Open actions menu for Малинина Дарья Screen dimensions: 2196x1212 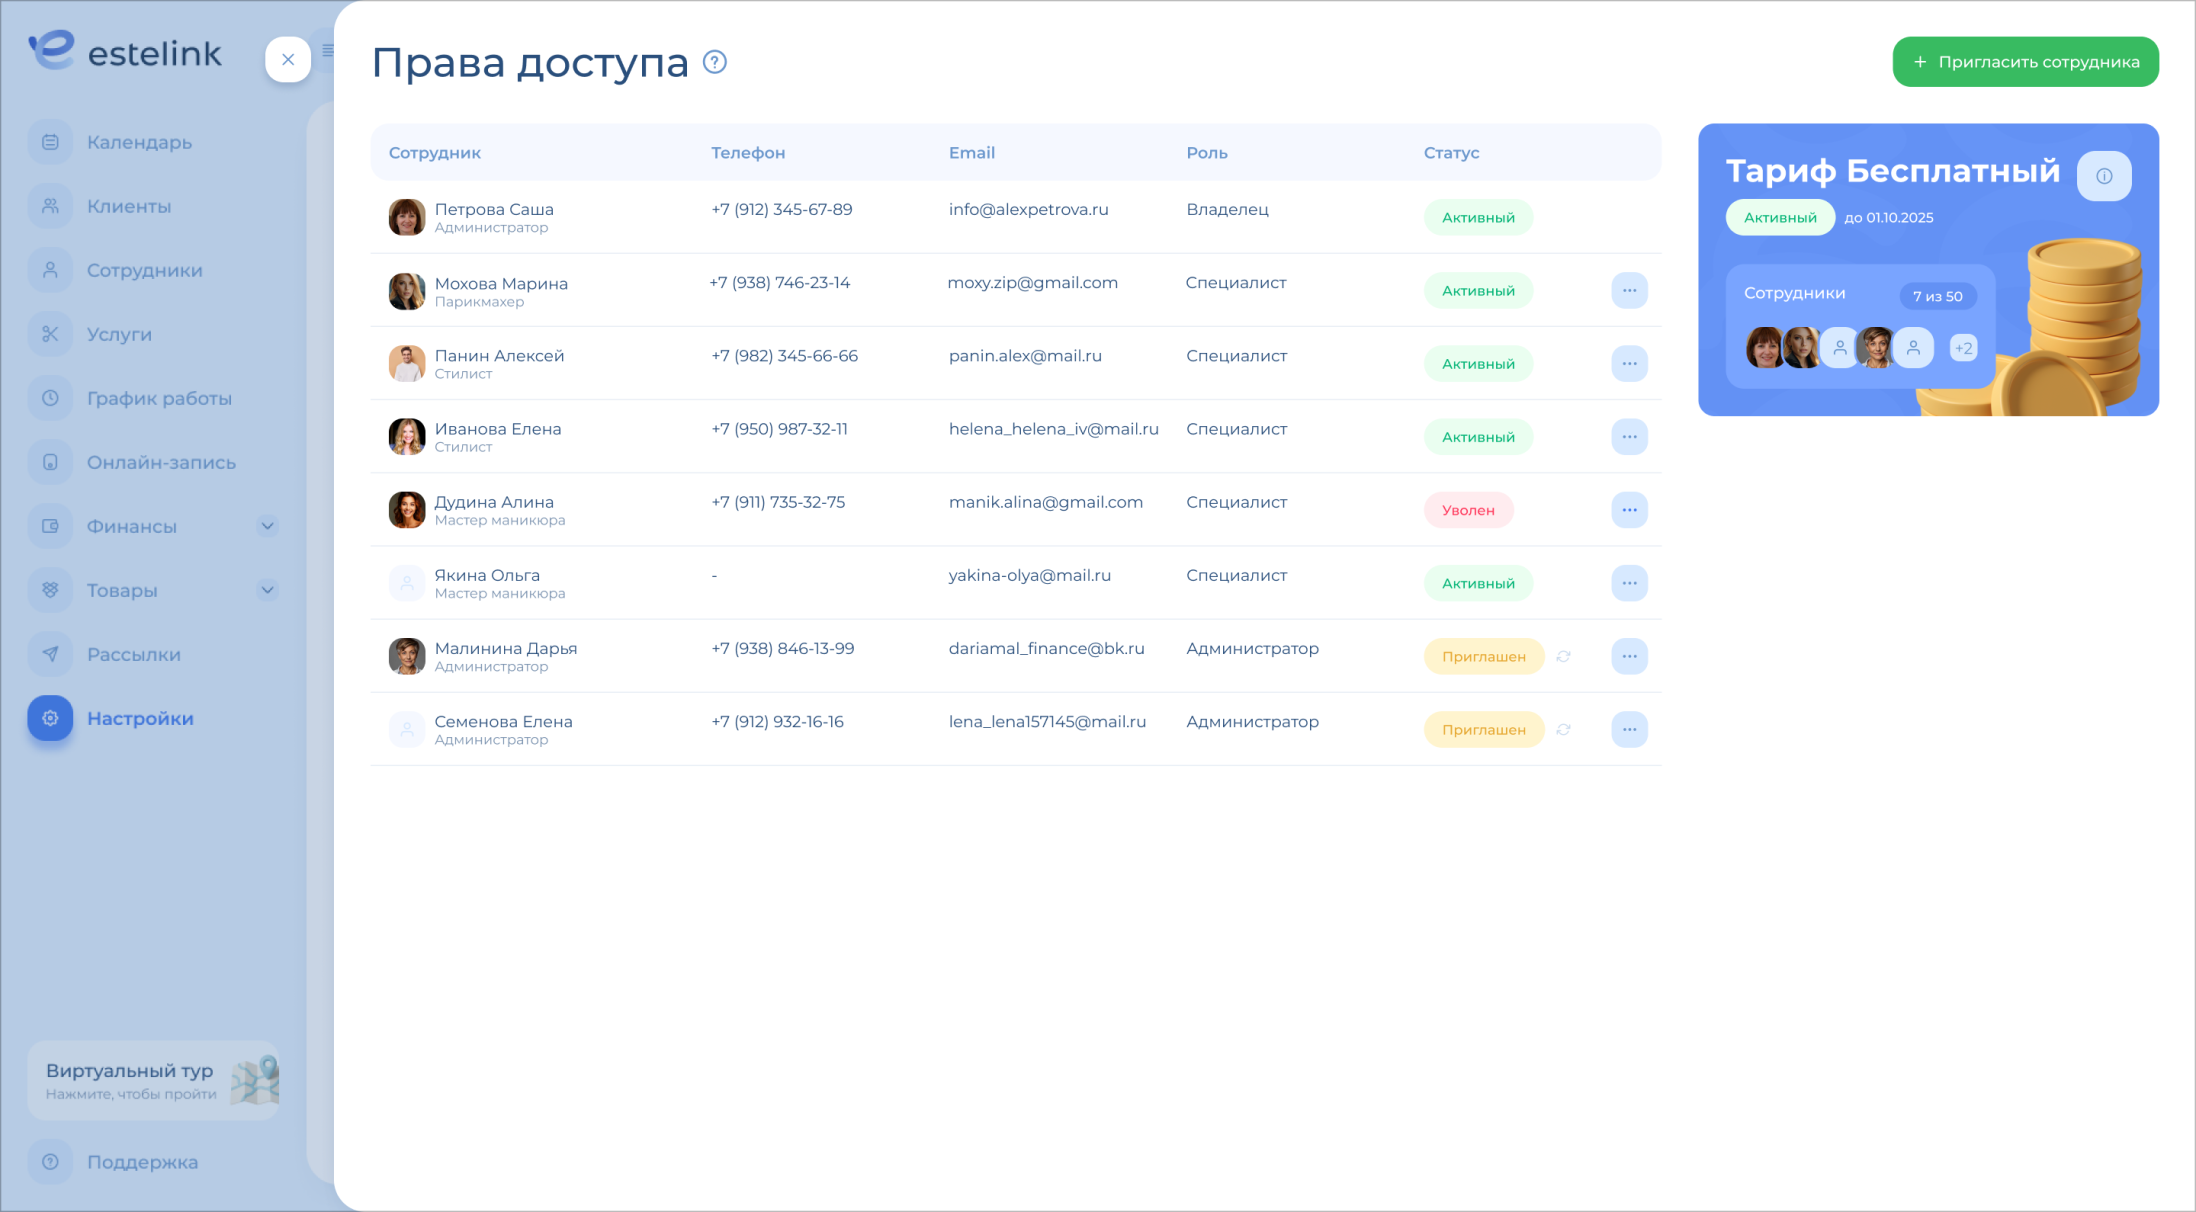[1629, 657]
